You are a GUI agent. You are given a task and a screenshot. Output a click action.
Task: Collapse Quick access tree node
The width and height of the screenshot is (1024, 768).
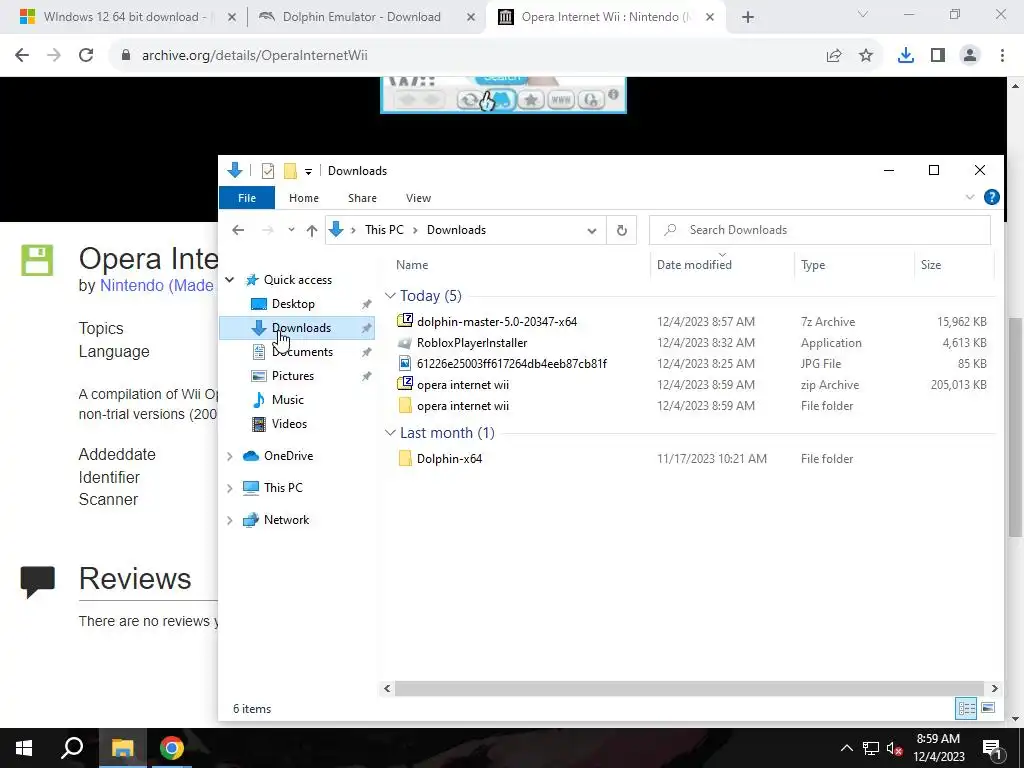tap(230, 280)
